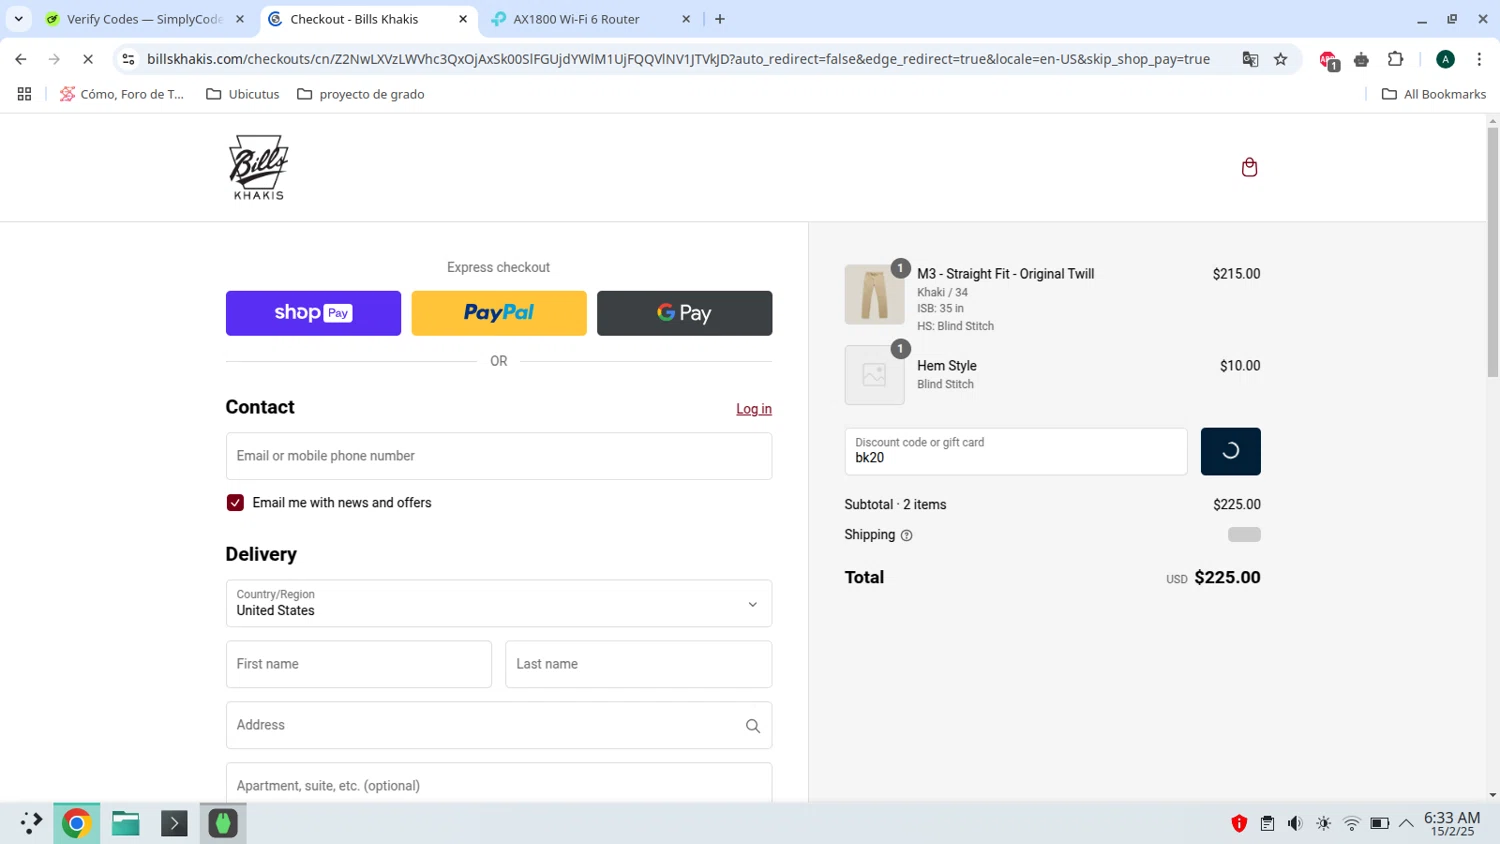This screenshot has width=1500, height=844.
Task: Open the tab search dropdown arrow
Action: coord(18,19)
